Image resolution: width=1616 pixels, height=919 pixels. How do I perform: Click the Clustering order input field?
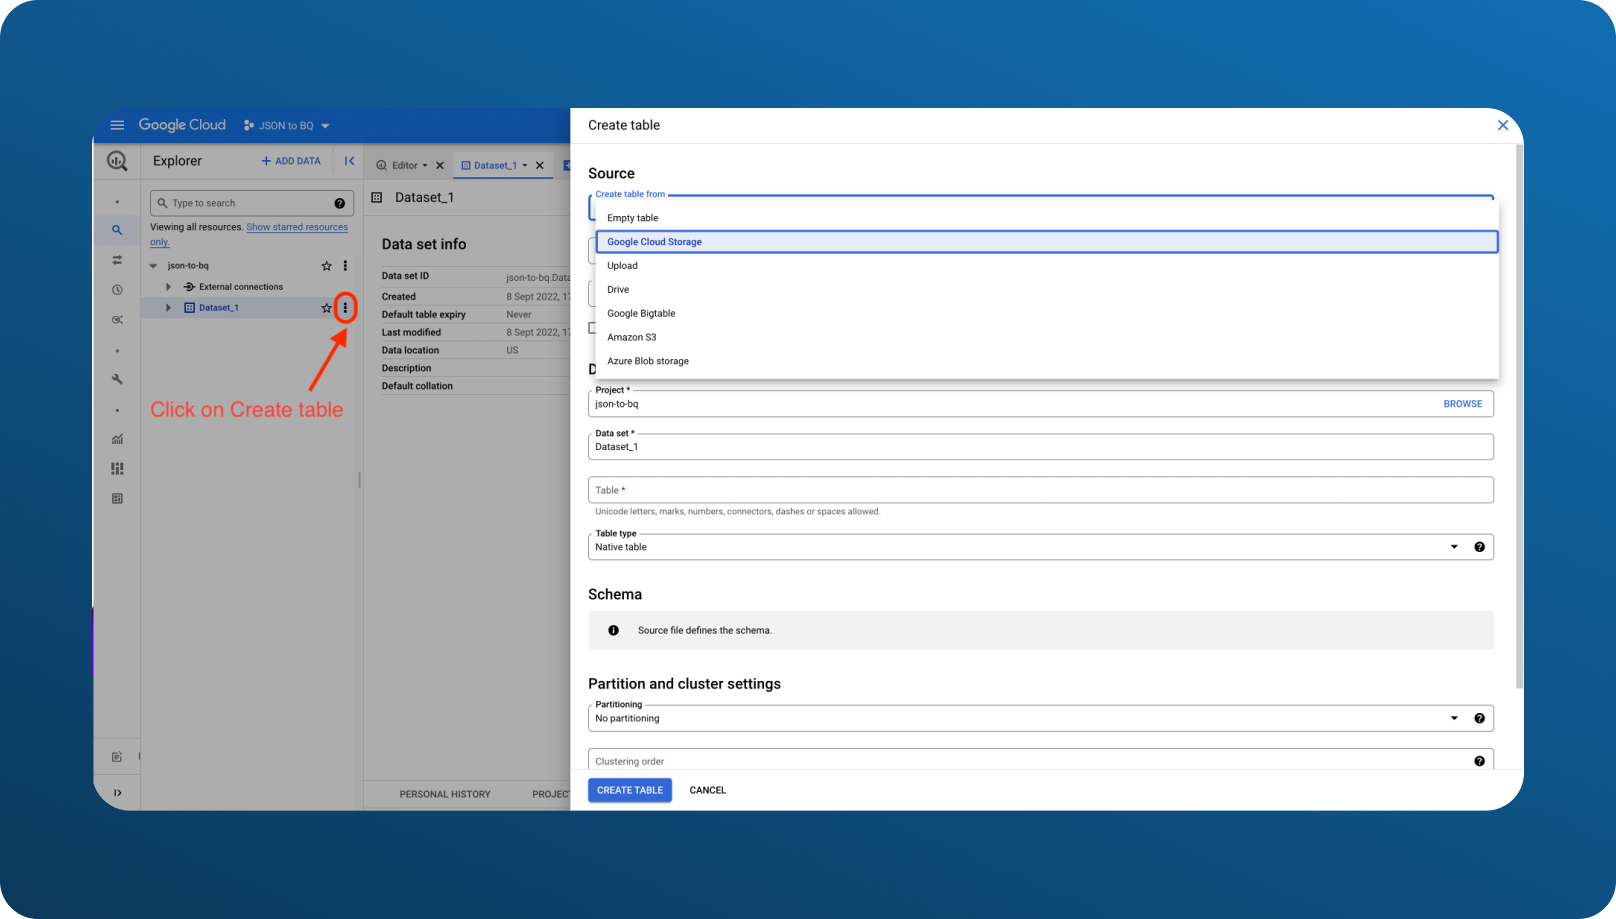coord(1041,760)
